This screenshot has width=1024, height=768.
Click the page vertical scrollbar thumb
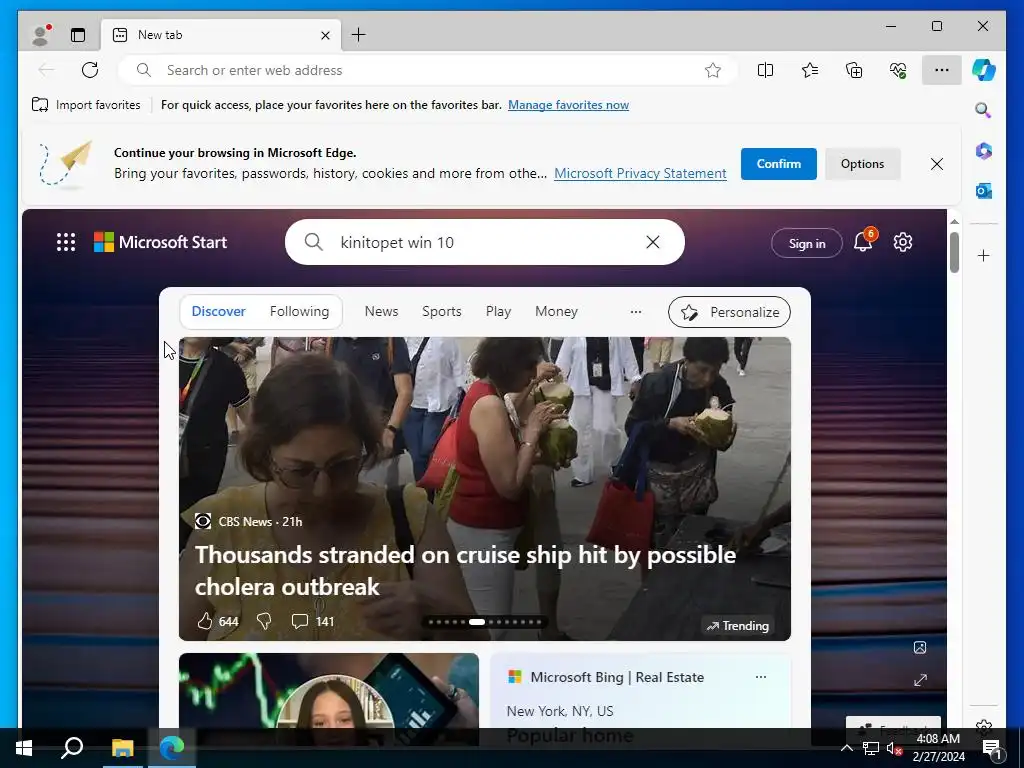click(x=954, y=252)
